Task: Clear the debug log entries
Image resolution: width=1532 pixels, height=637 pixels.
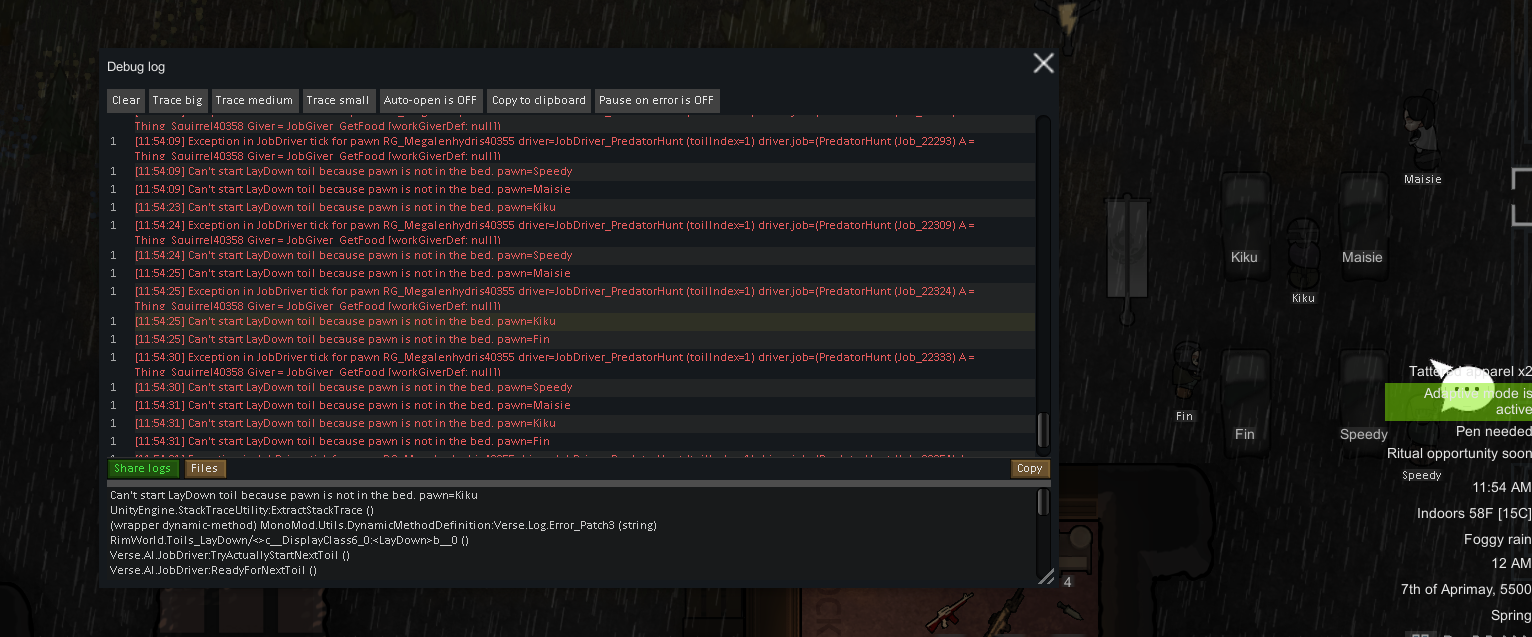Action: pyautogui.click(x=126, y=100)
